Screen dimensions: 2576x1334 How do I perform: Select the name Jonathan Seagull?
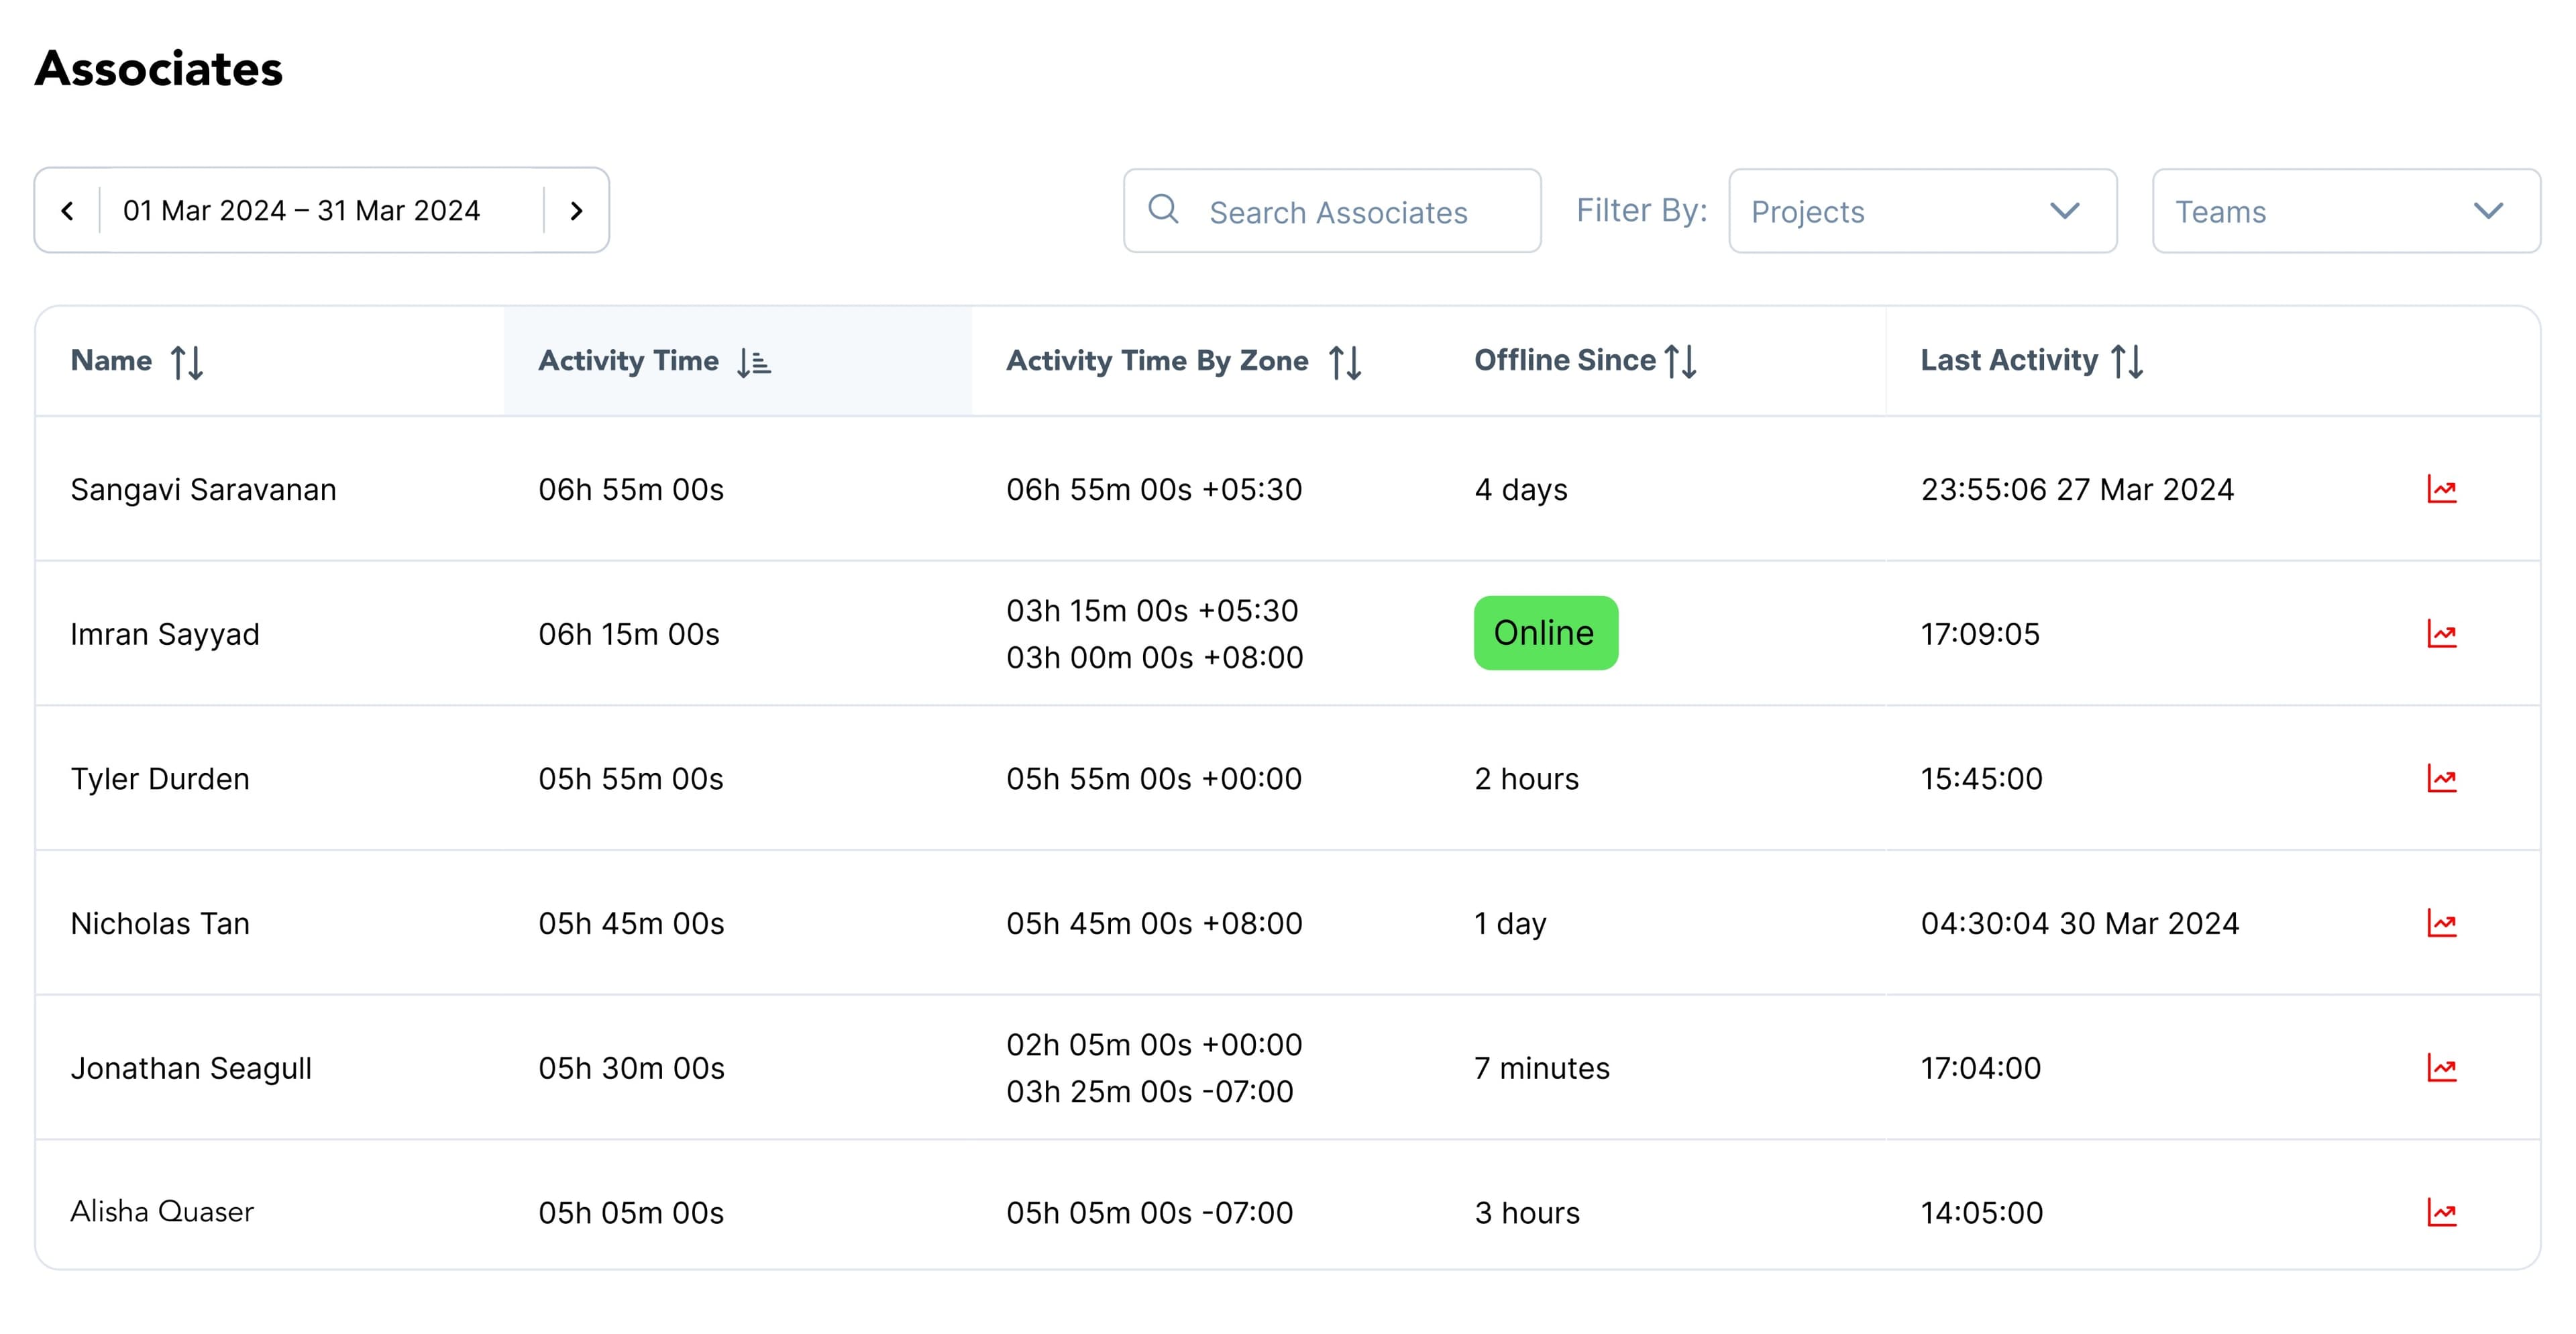(x=191, y=1068)
